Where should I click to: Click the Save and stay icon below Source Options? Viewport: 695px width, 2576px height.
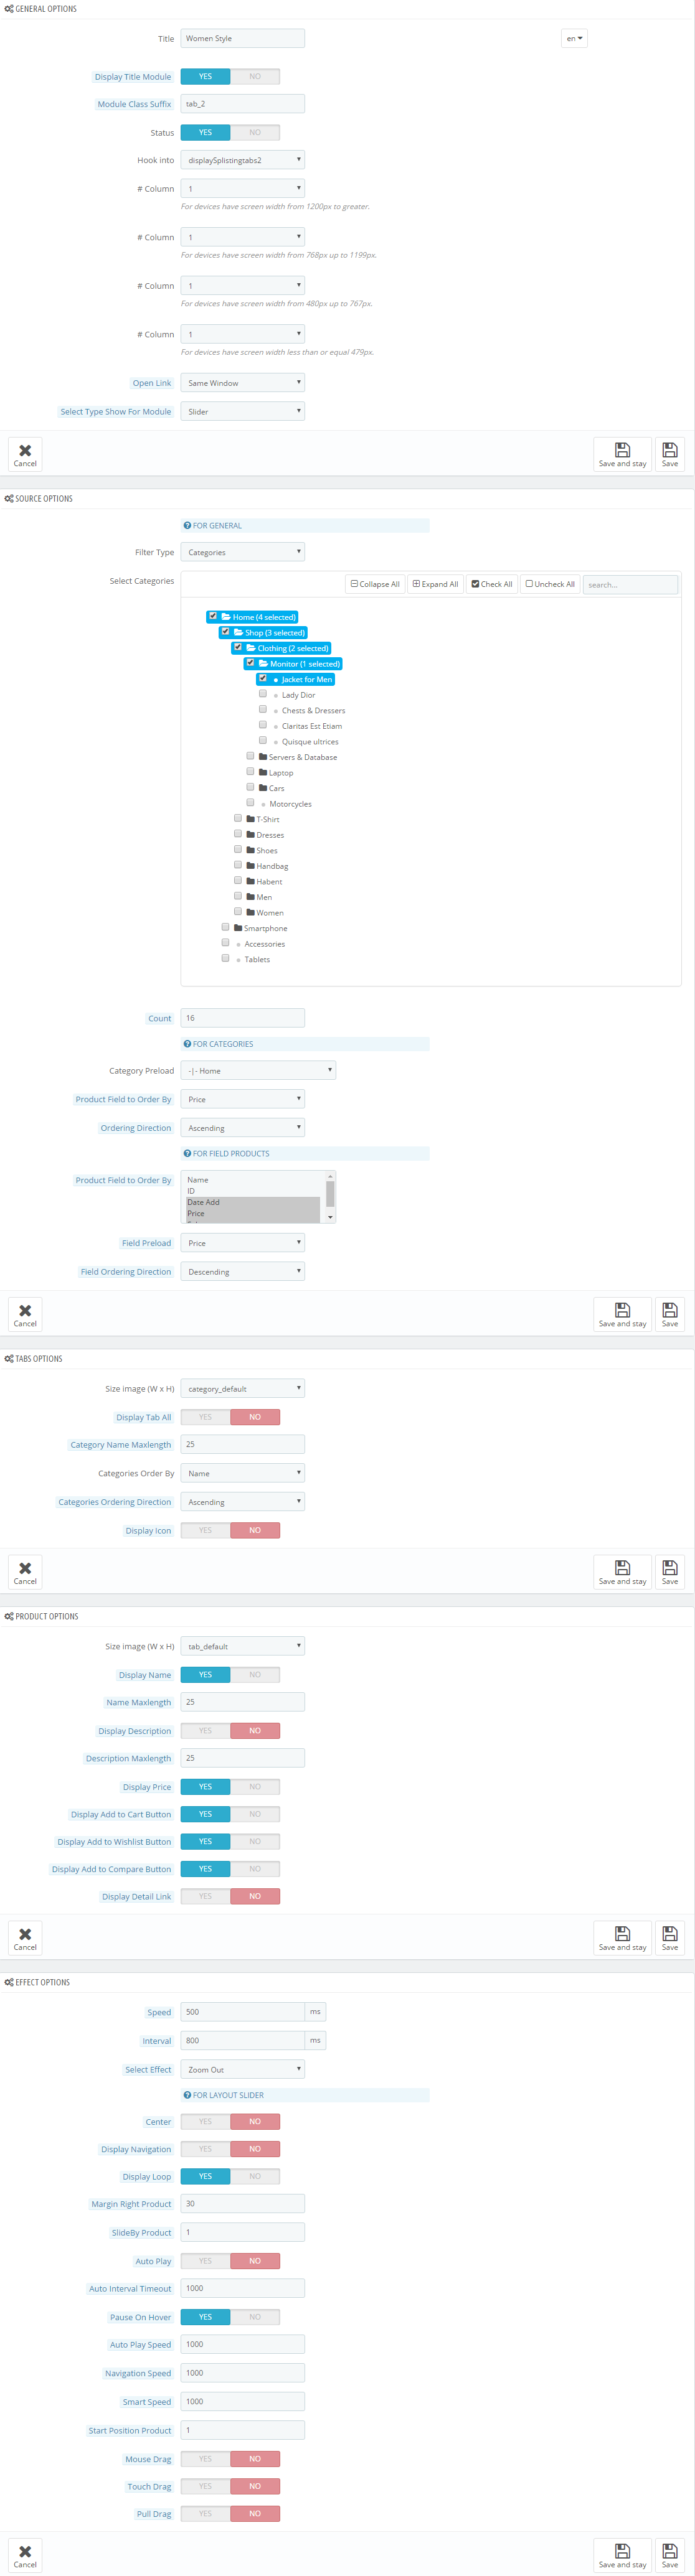click(x=622, y=1310)
